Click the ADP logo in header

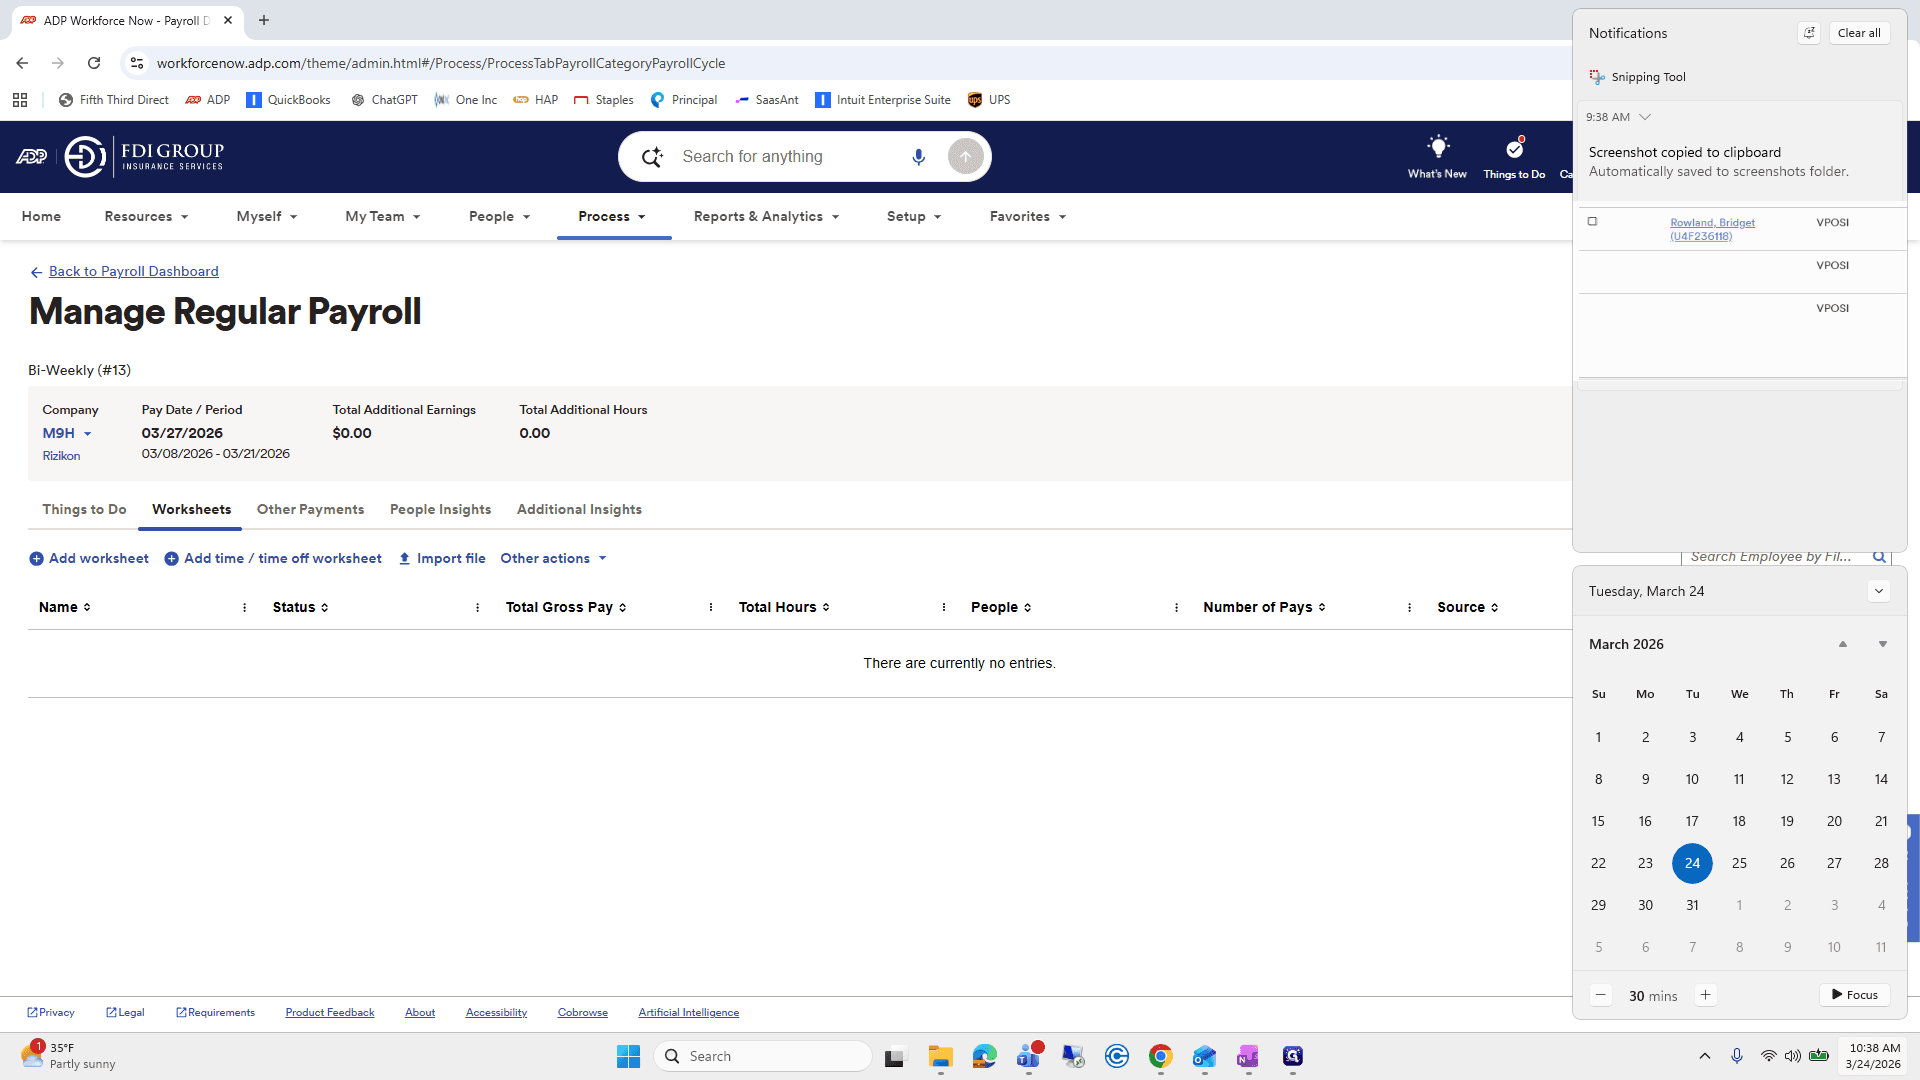pyautogui.click(x=31, y=157)
